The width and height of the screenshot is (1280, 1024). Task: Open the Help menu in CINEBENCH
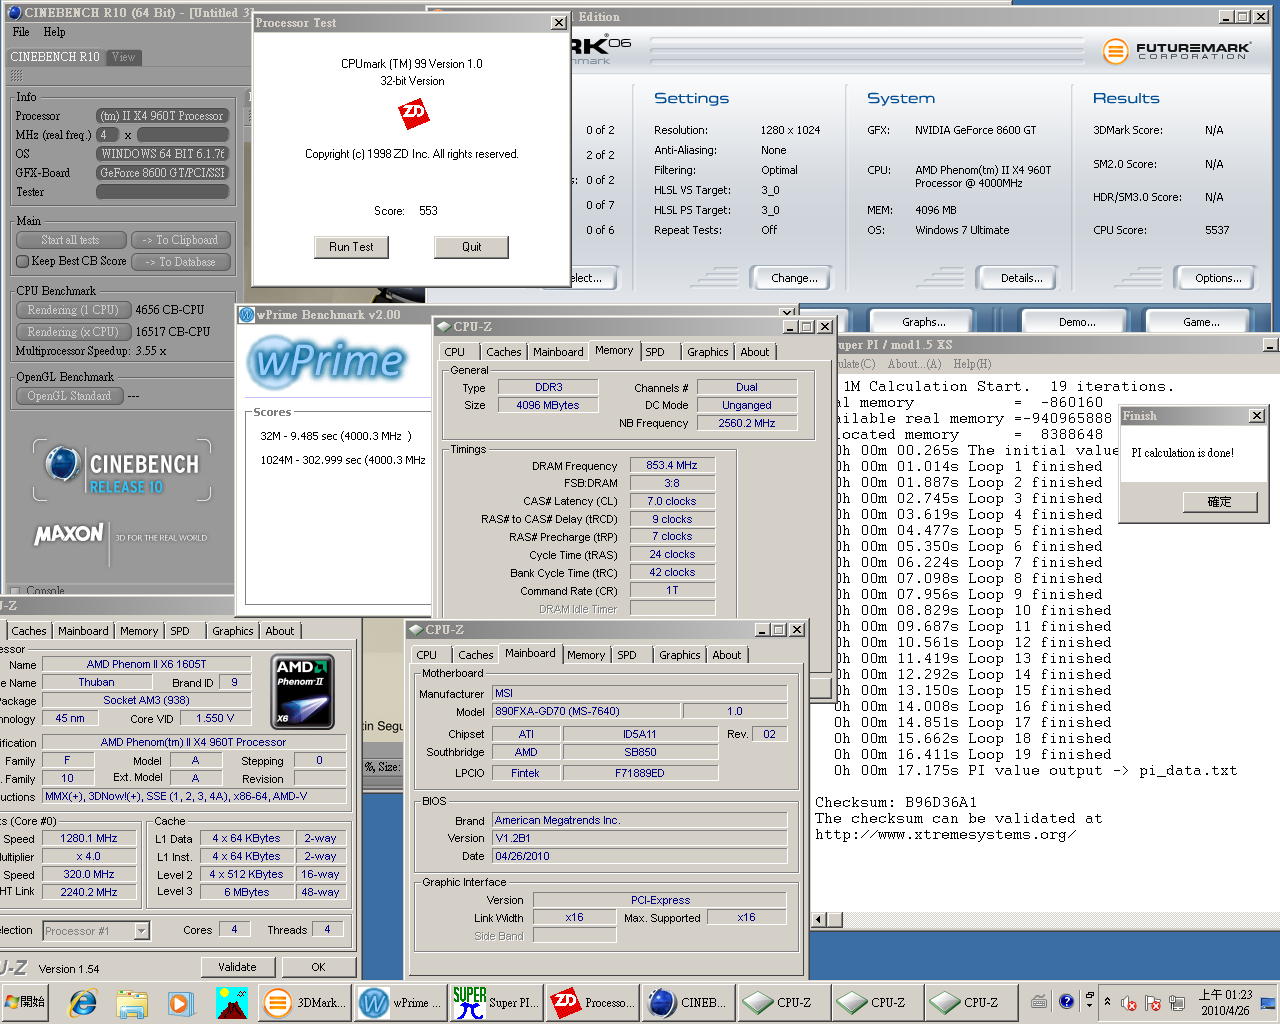point(54,32)
